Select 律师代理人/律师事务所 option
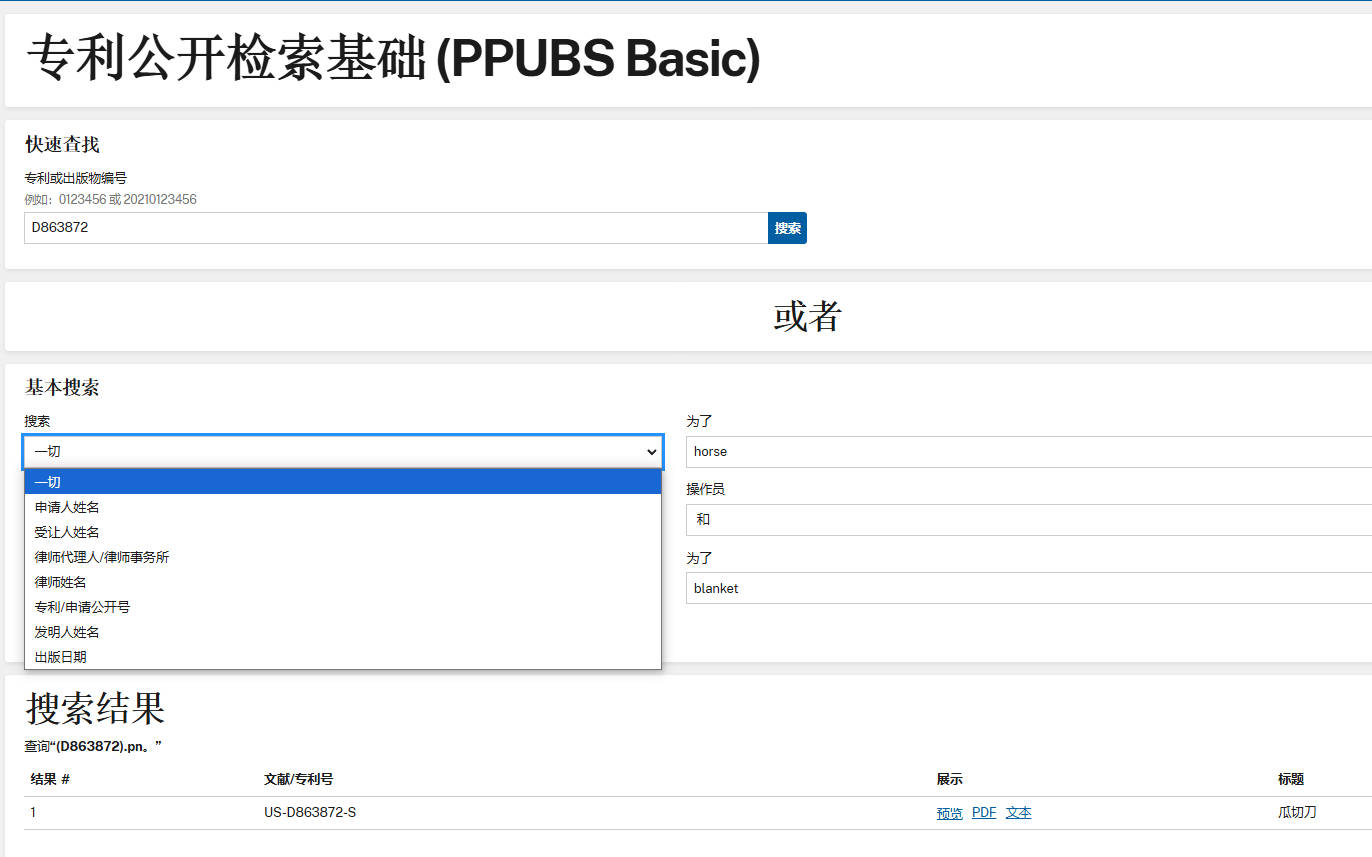The width and height of the screenshot is (1372, 857). click(343, 557)
